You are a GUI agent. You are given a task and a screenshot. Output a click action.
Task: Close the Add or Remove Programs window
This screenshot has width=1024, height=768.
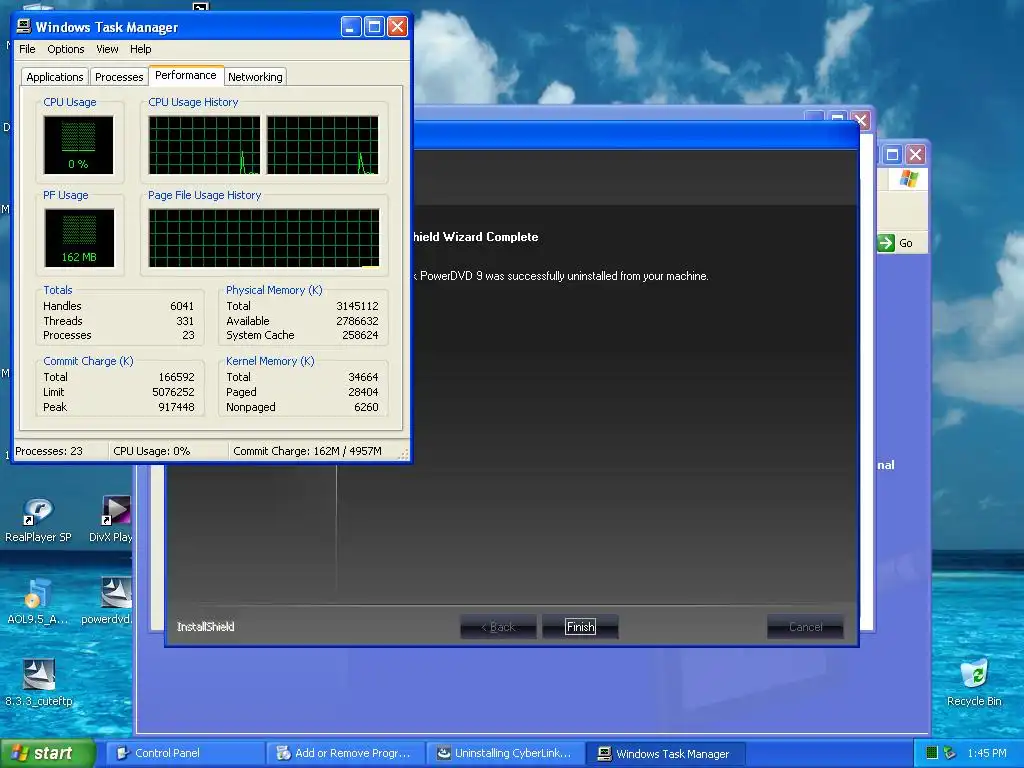(861, 121)
